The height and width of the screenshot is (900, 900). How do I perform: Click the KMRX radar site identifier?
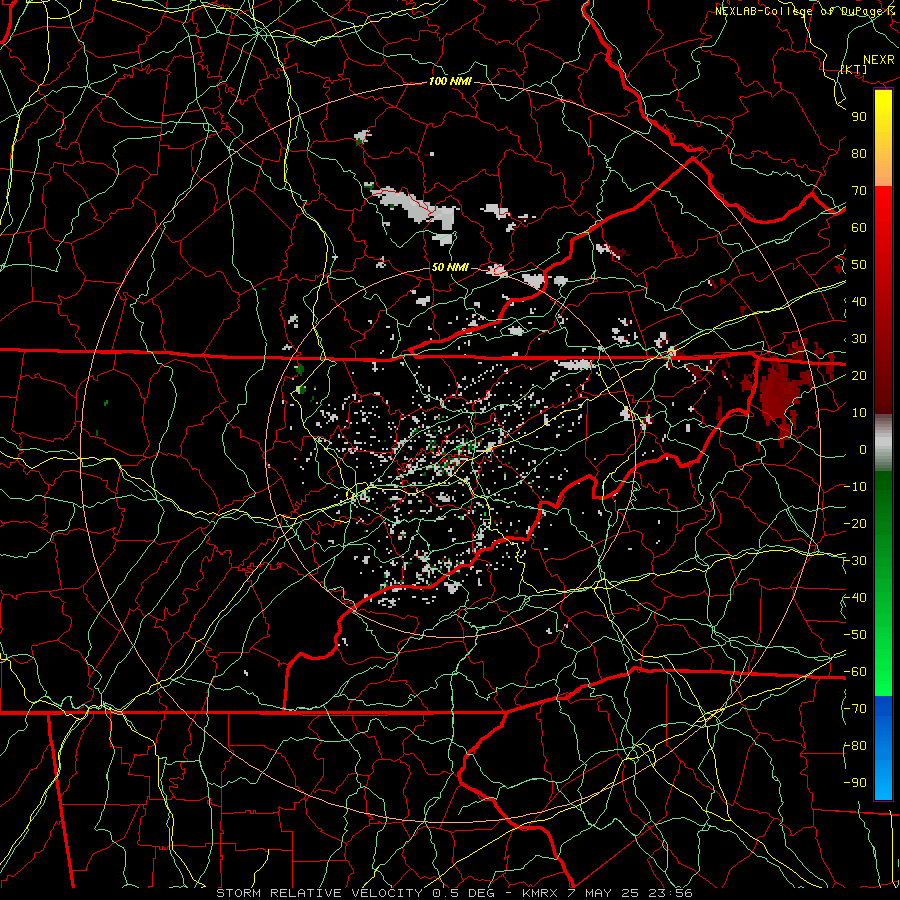point(540,893)
